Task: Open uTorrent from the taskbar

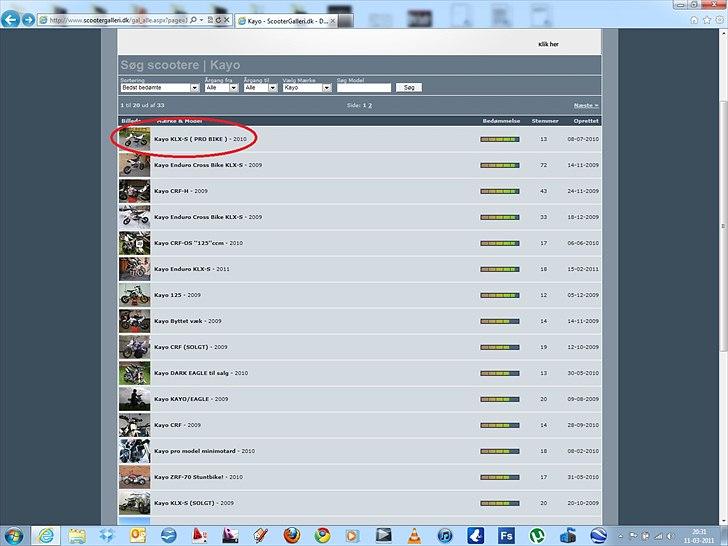Action: click(x=537, y=535)
